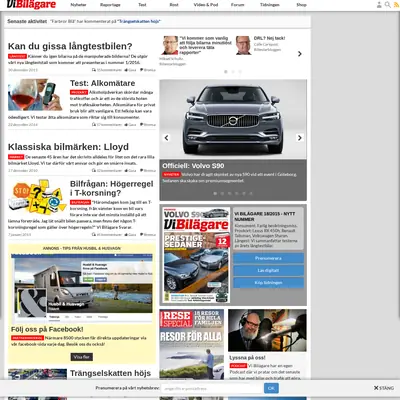The height and width of the screenshot is (400, 400).
Task: Focus the newsletter email input field
Action: click(x=212, y=388)
